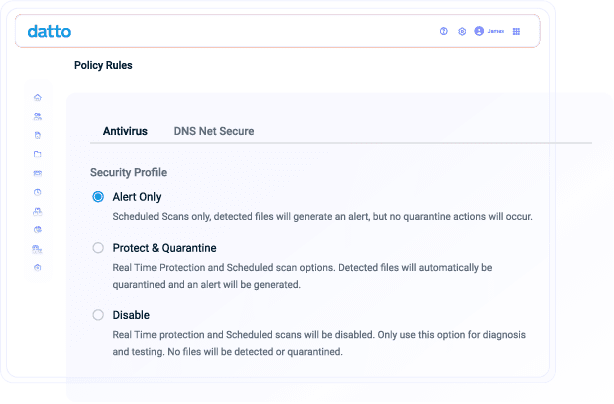The width and height of the screenshot is (614, 404).
Task: Open the folder icon in the sidebar
Action: (38, 154)
